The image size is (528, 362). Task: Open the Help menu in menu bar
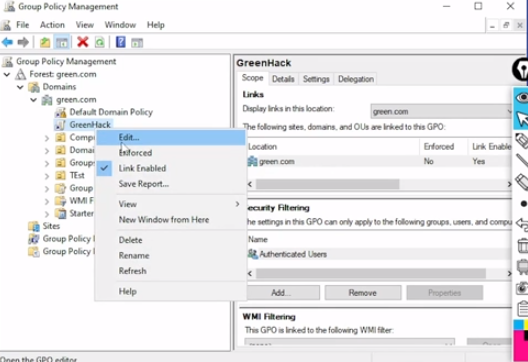click(156, 25)
